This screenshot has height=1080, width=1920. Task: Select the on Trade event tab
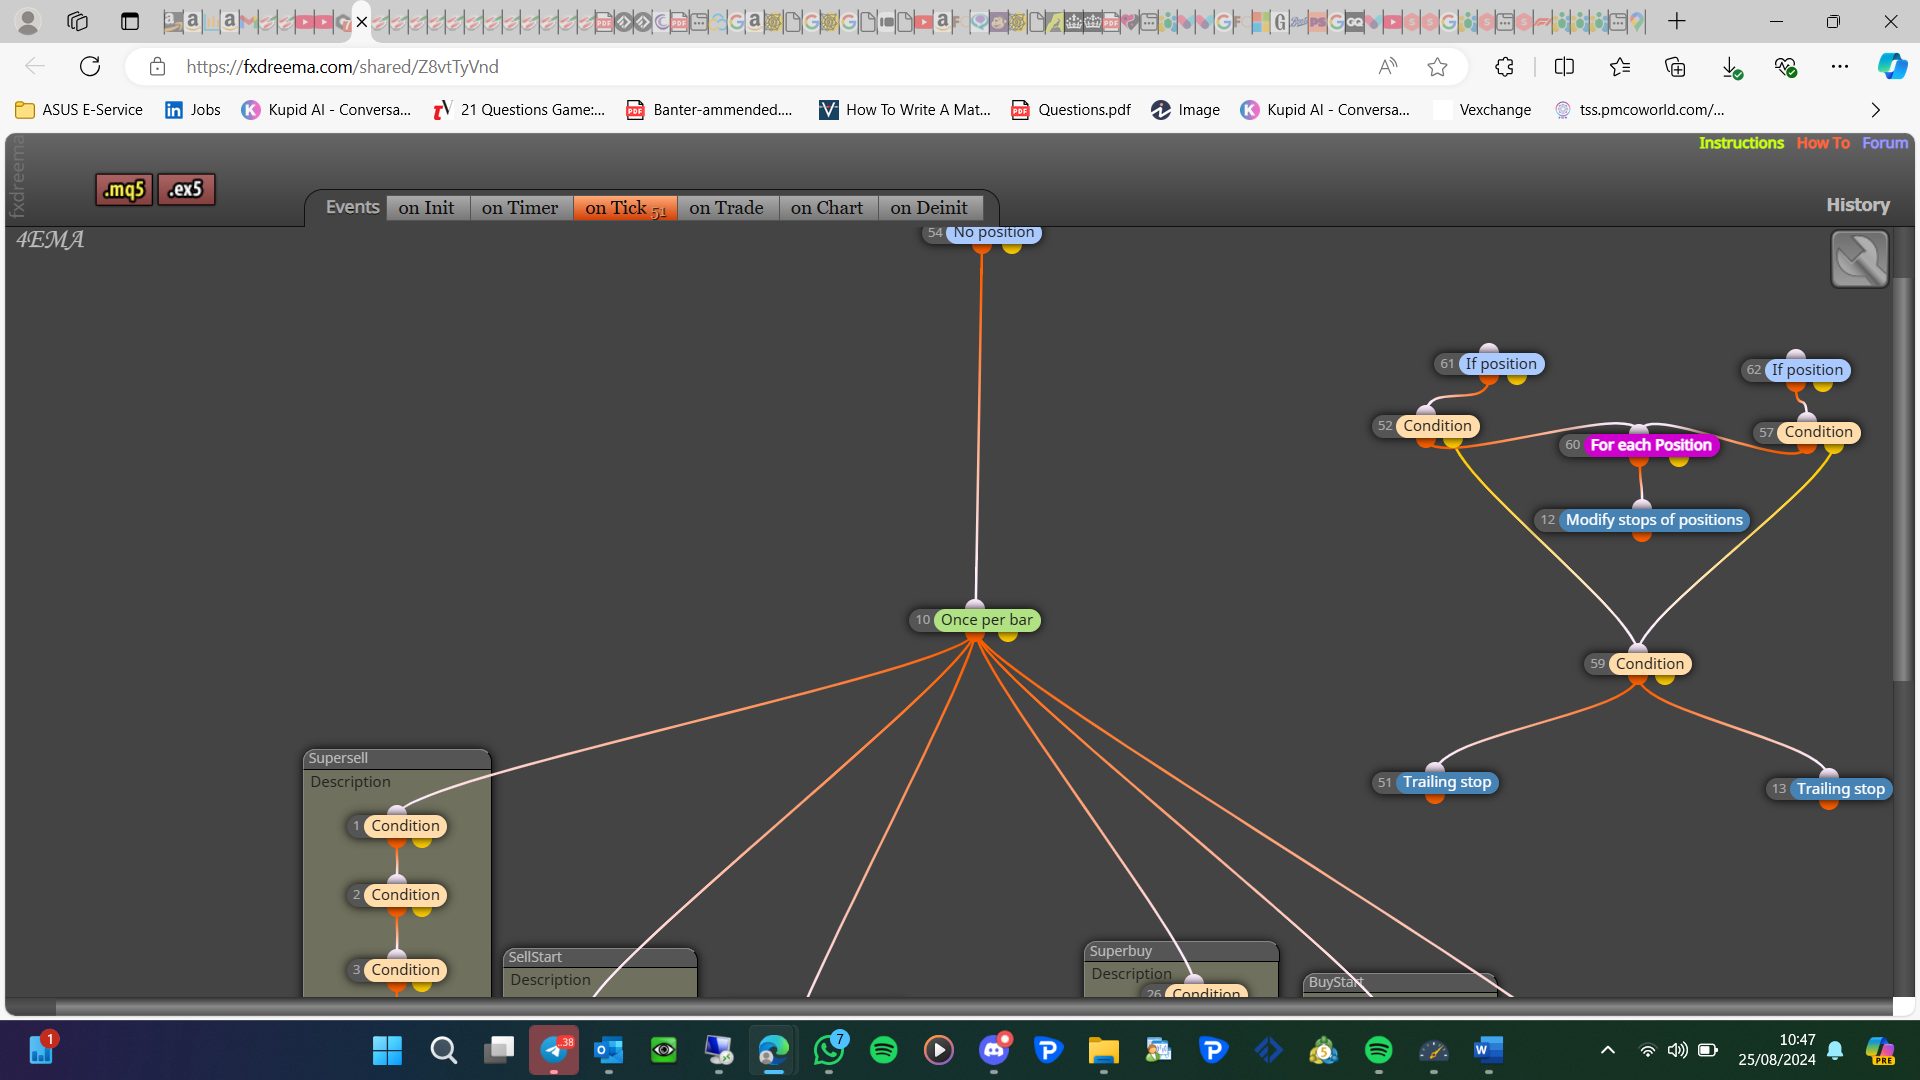pos(727,208)
